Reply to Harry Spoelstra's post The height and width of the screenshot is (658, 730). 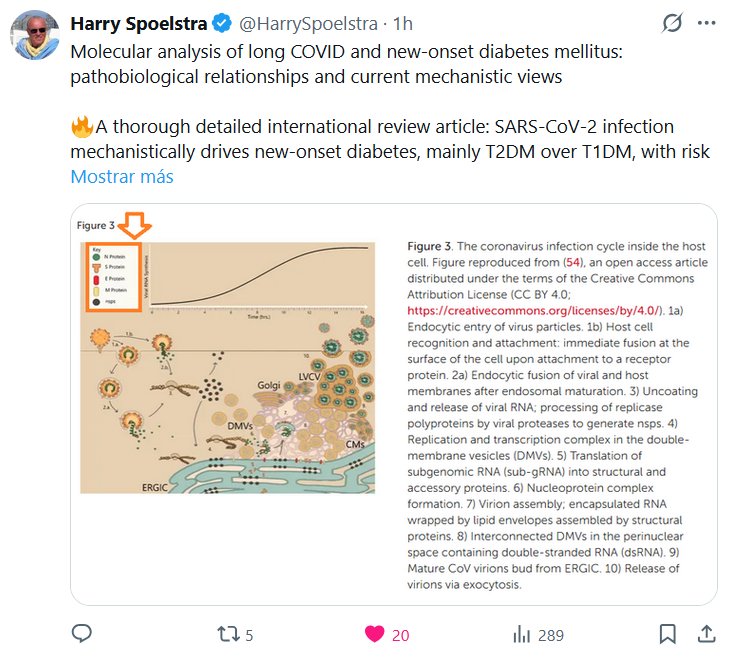click(x=83, y=633)
